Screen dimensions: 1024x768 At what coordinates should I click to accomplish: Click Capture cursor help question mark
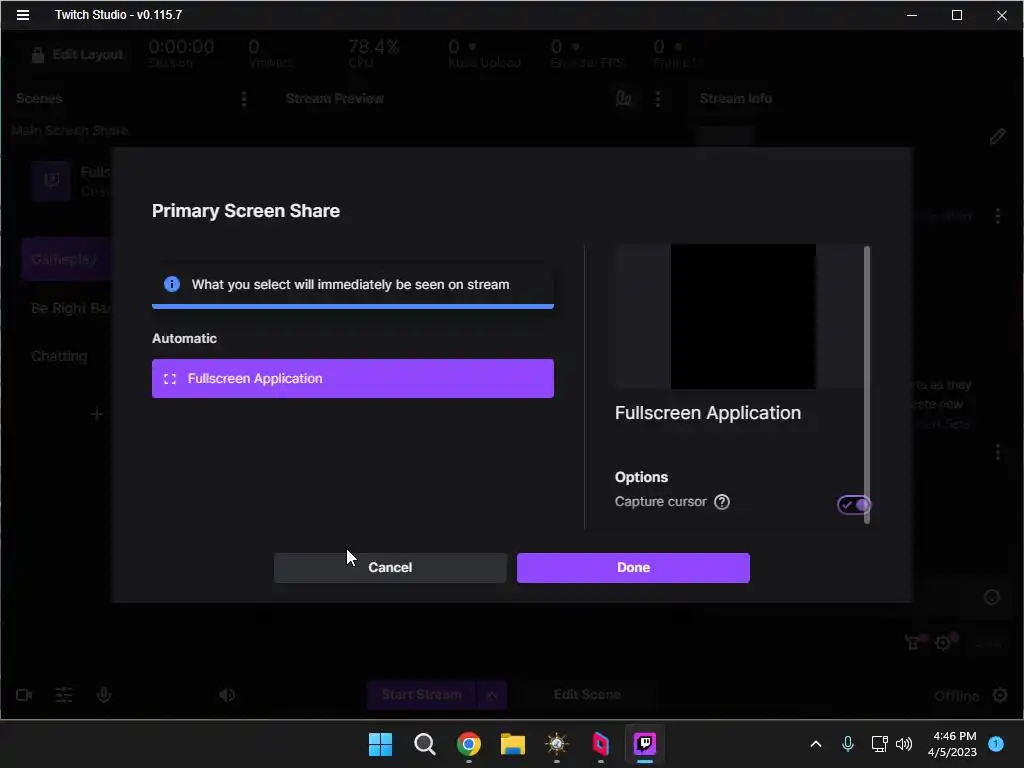(722, 502)
